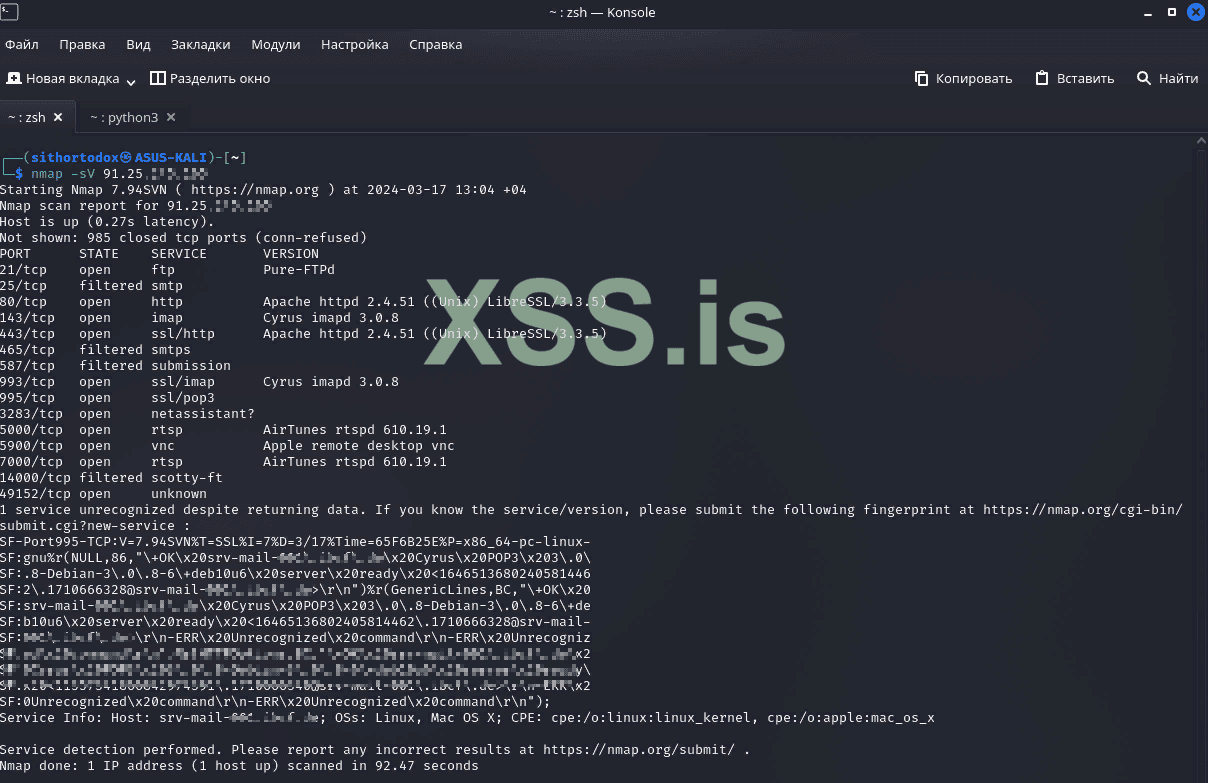Image resolution: width=1208 pixels, height=783 pixels.
Task: Click the '465/tcp filtered smtps' row
Action: [x=95, y=350]
